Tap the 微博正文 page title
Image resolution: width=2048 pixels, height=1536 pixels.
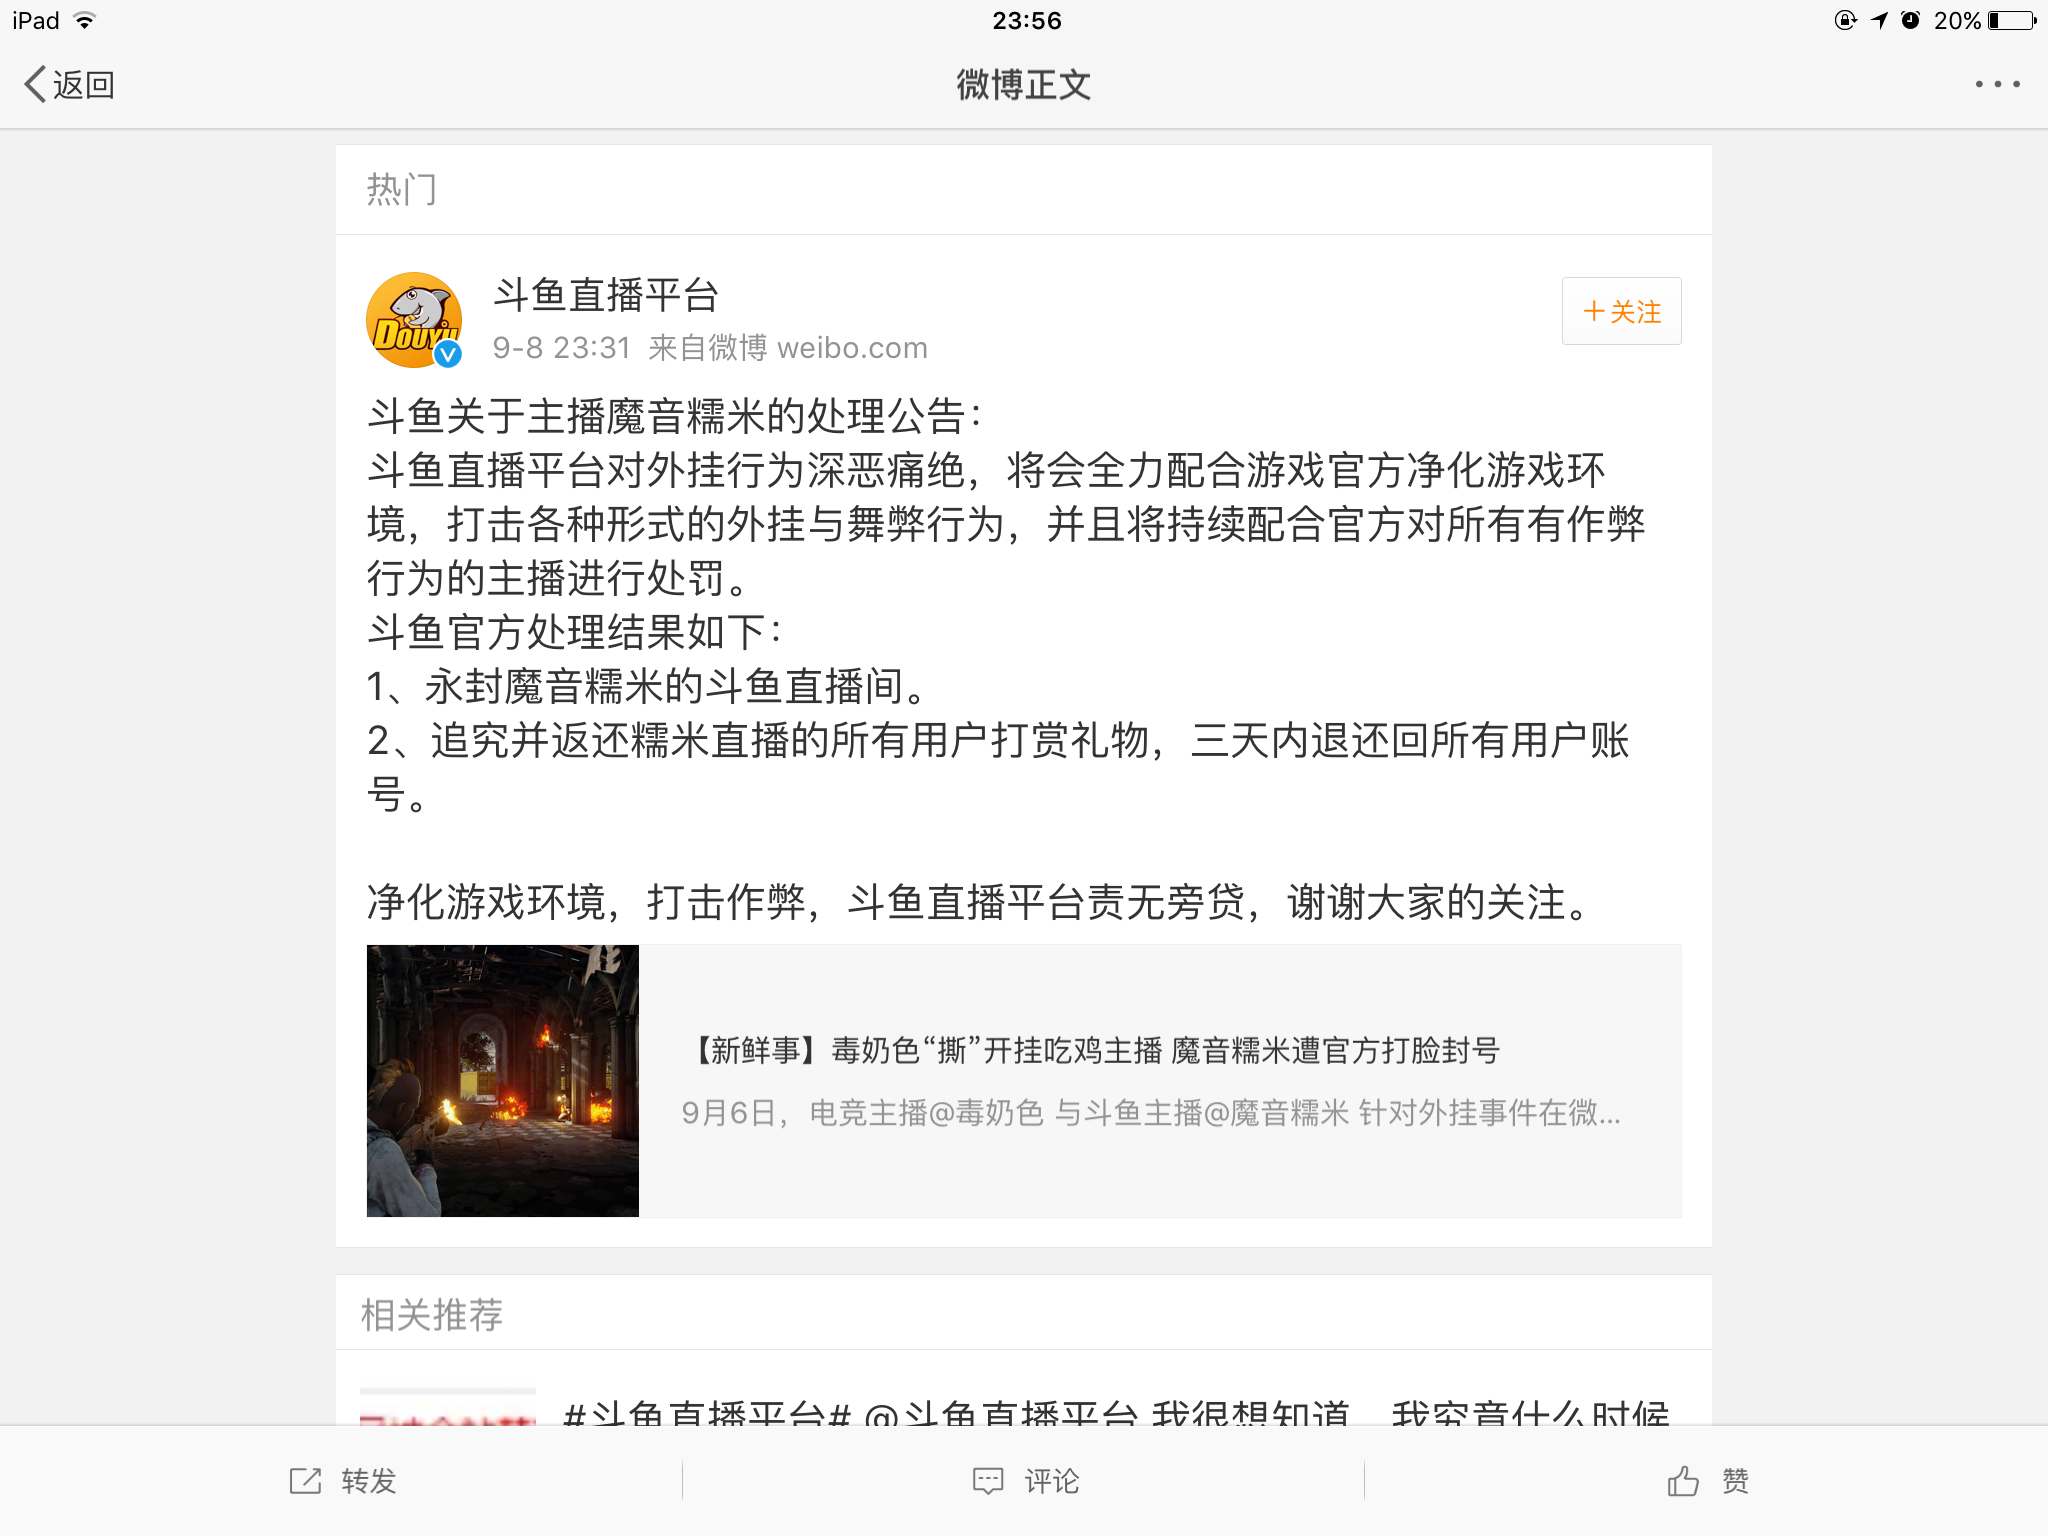pos(1023,85)
